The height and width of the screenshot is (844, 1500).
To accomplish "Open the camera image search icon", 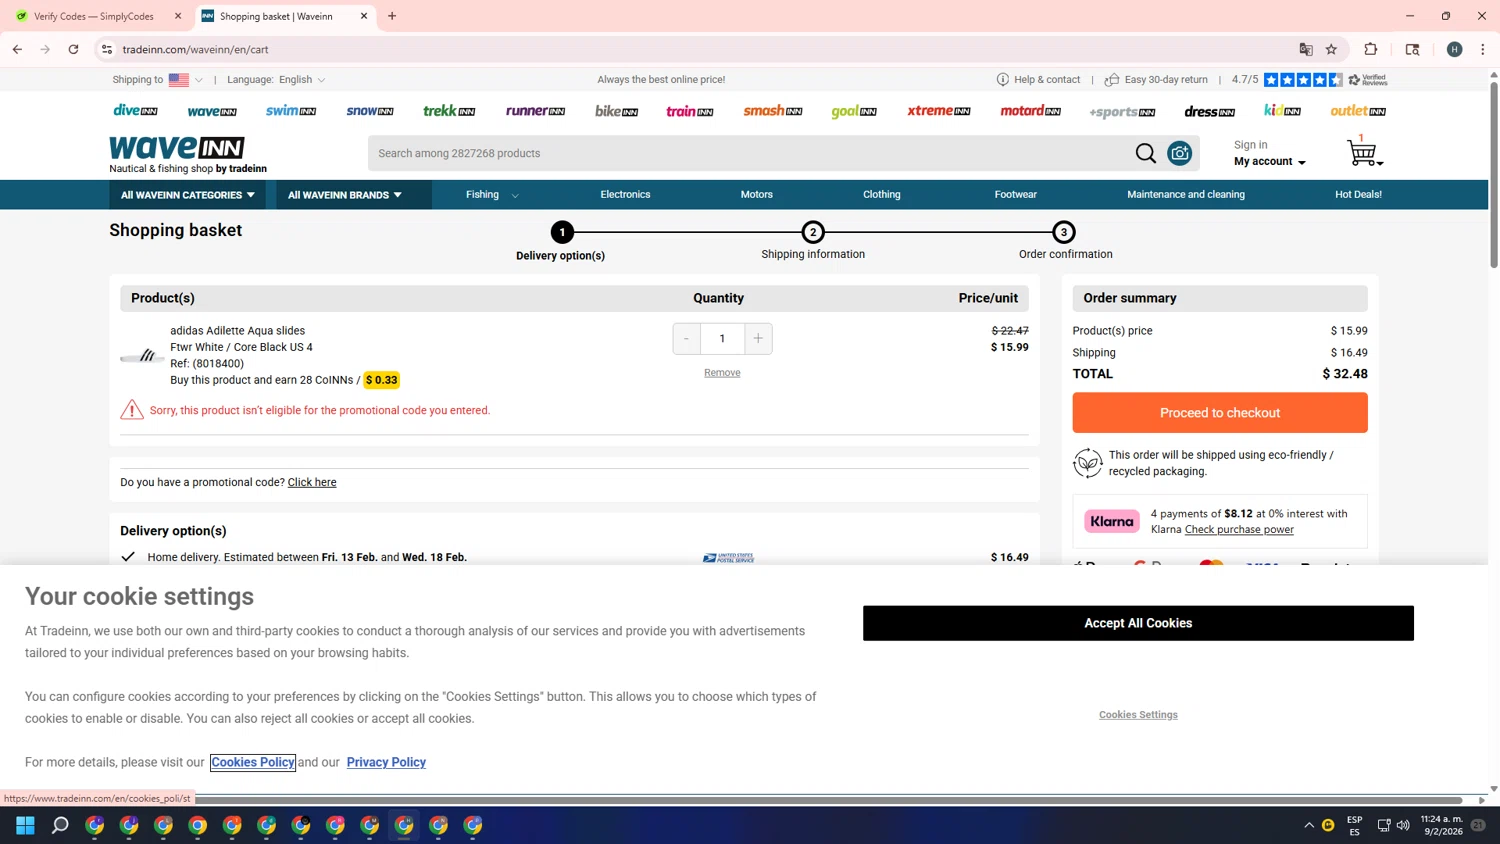I will tap(1180, 153).
